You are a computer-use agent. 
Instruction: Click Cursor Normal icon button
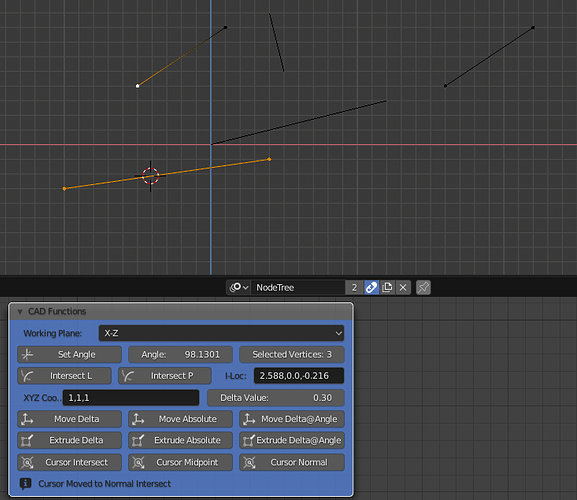click(x=292, y=462)
